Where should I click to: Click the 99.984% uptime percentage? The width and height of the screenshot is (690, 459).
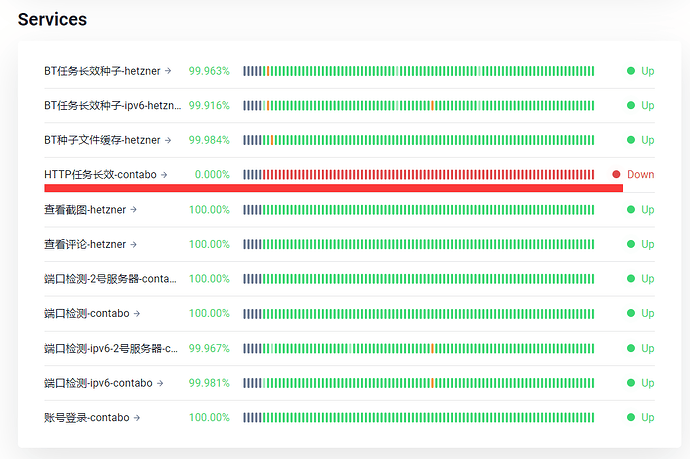click(209, 140)
